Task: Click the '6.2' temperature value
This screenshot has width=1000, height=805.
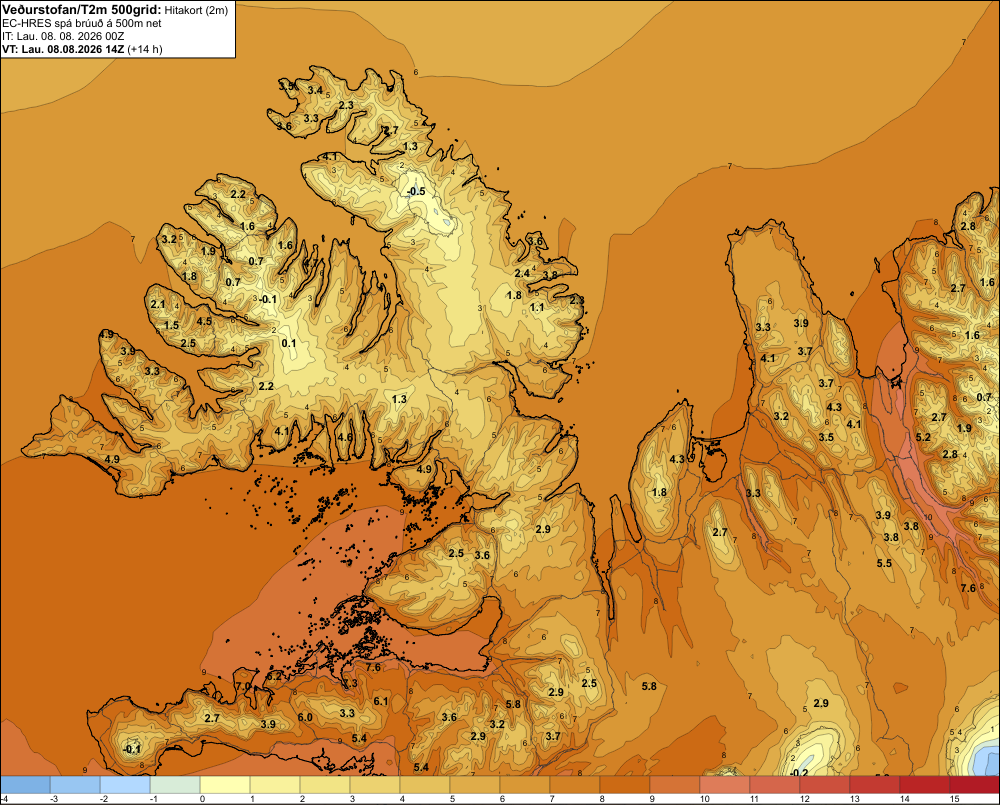Action: pyautogui.click(x=274, y=676)
